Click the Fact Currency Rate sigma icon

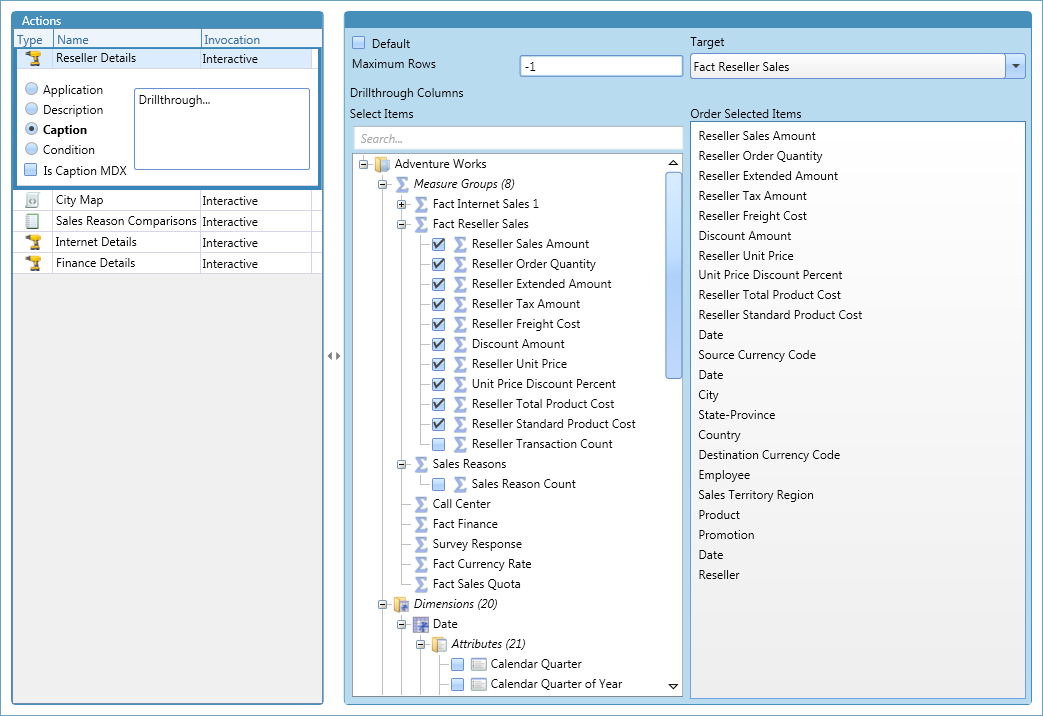[421, 564]
